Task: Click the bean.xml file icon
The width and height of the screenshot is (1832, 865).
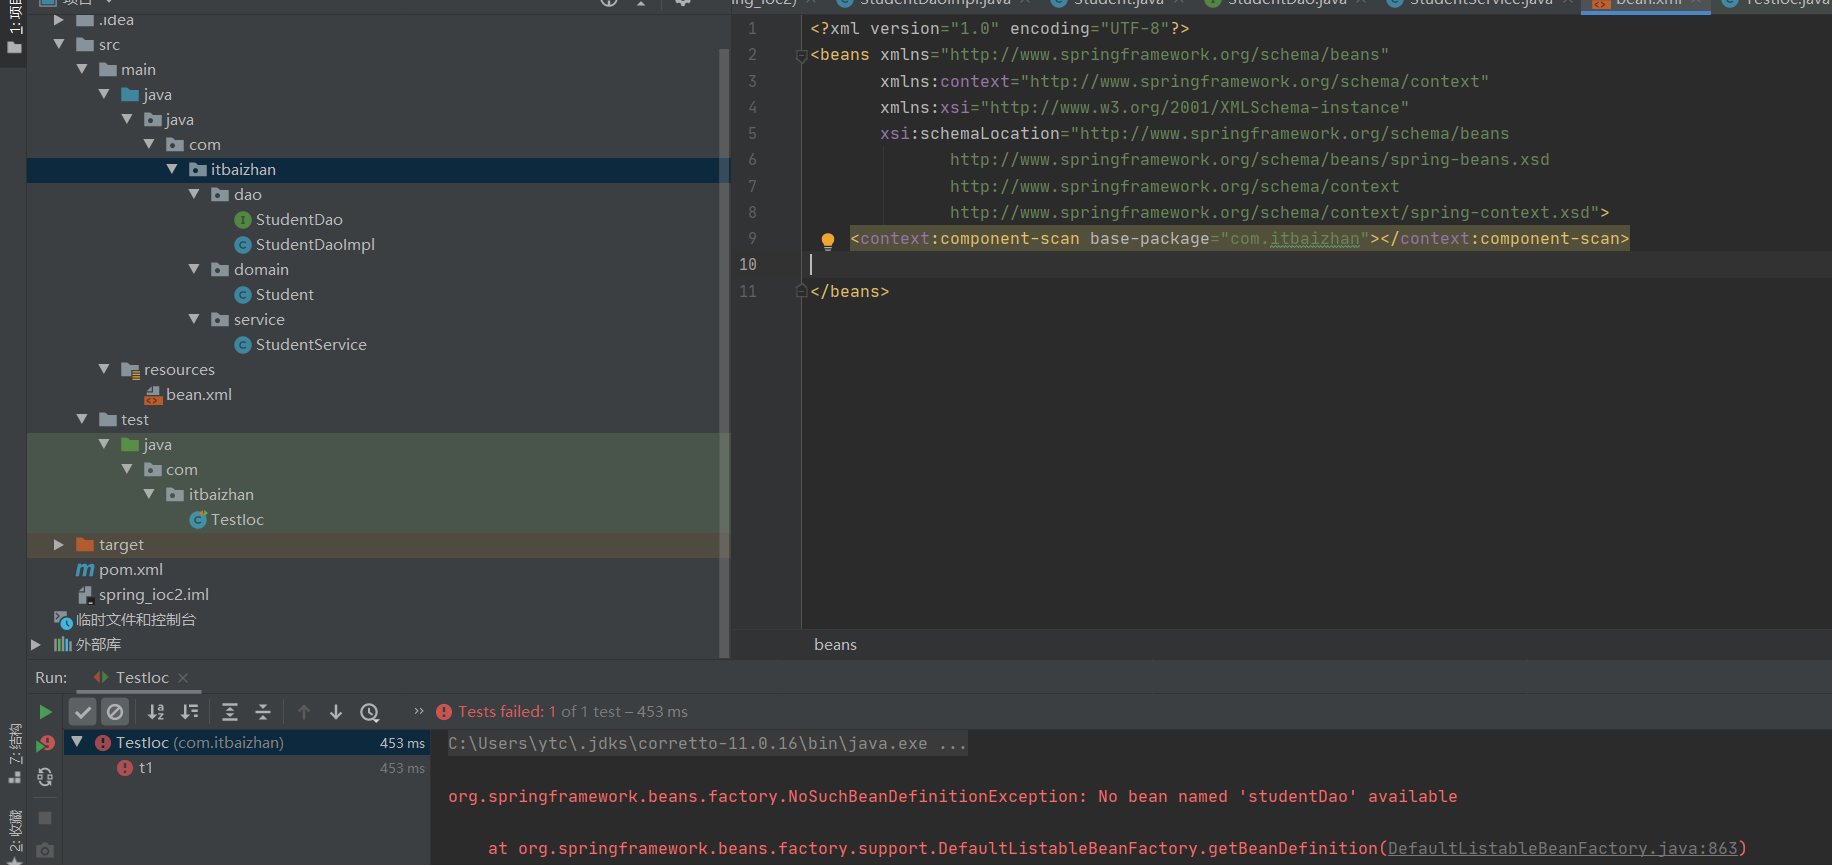Action: 153,395
